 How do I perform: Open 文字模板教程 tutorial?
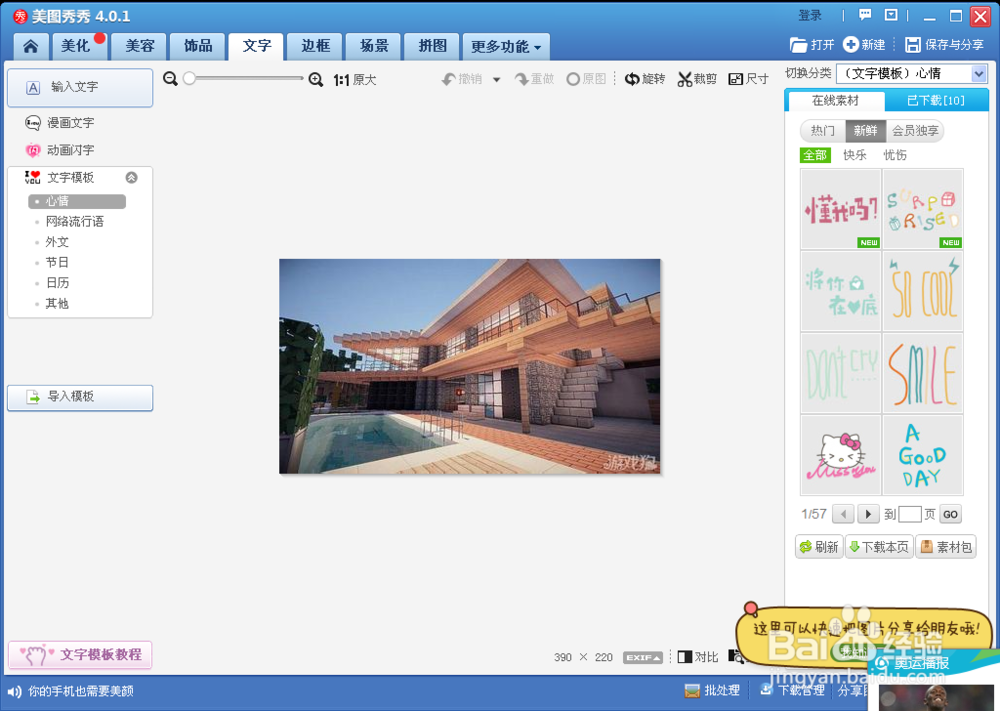(80, 655)
